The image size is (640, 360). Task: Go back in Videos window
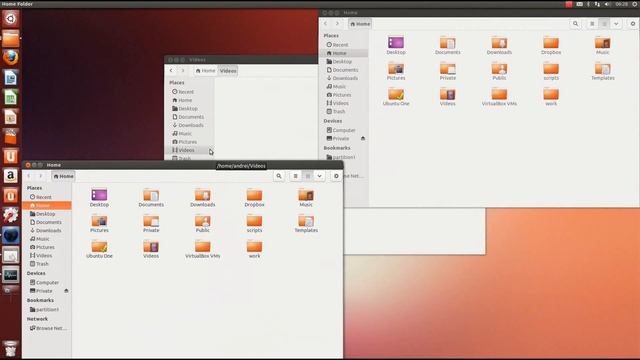pyautogui.click(x=171, y=71)
